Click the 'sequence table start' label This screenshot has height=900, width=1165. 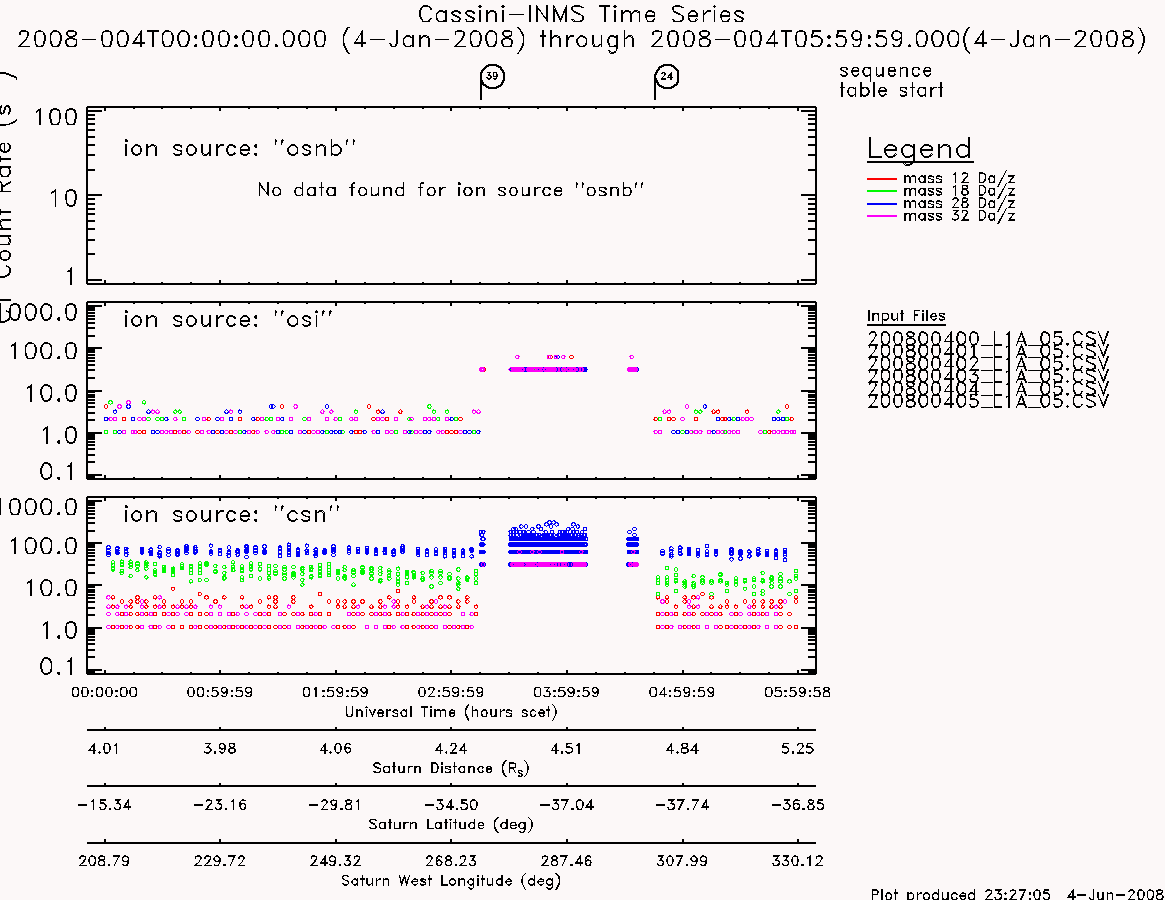(891, 80)
